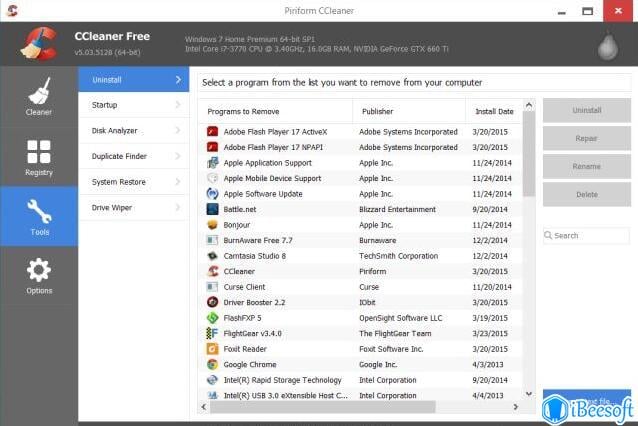Screen dimensions: 638x426
Task: Click chevron next to Startup
Action: tap(178, 105)
